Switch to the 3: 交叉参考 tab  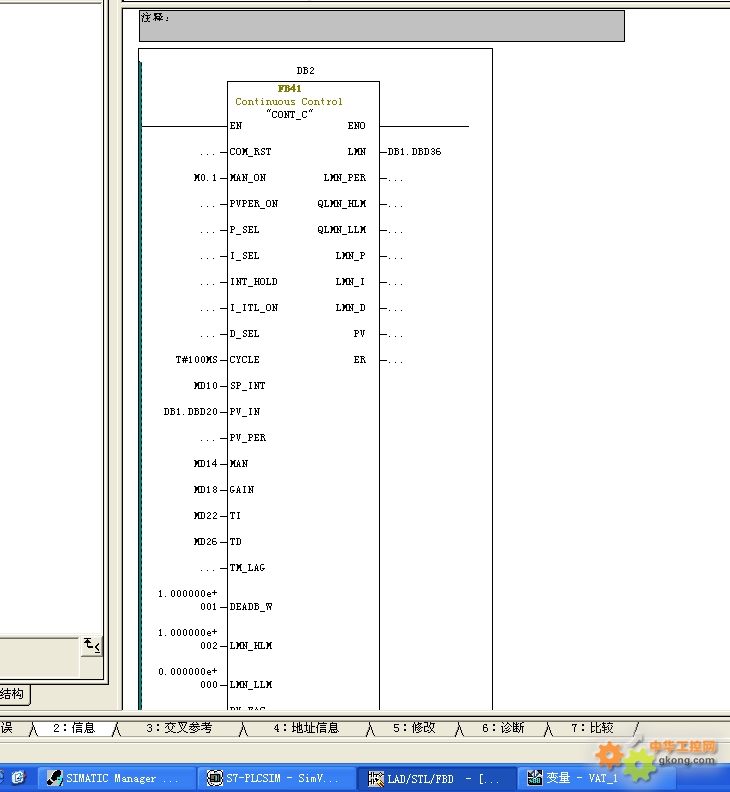(x=179, y=728)
